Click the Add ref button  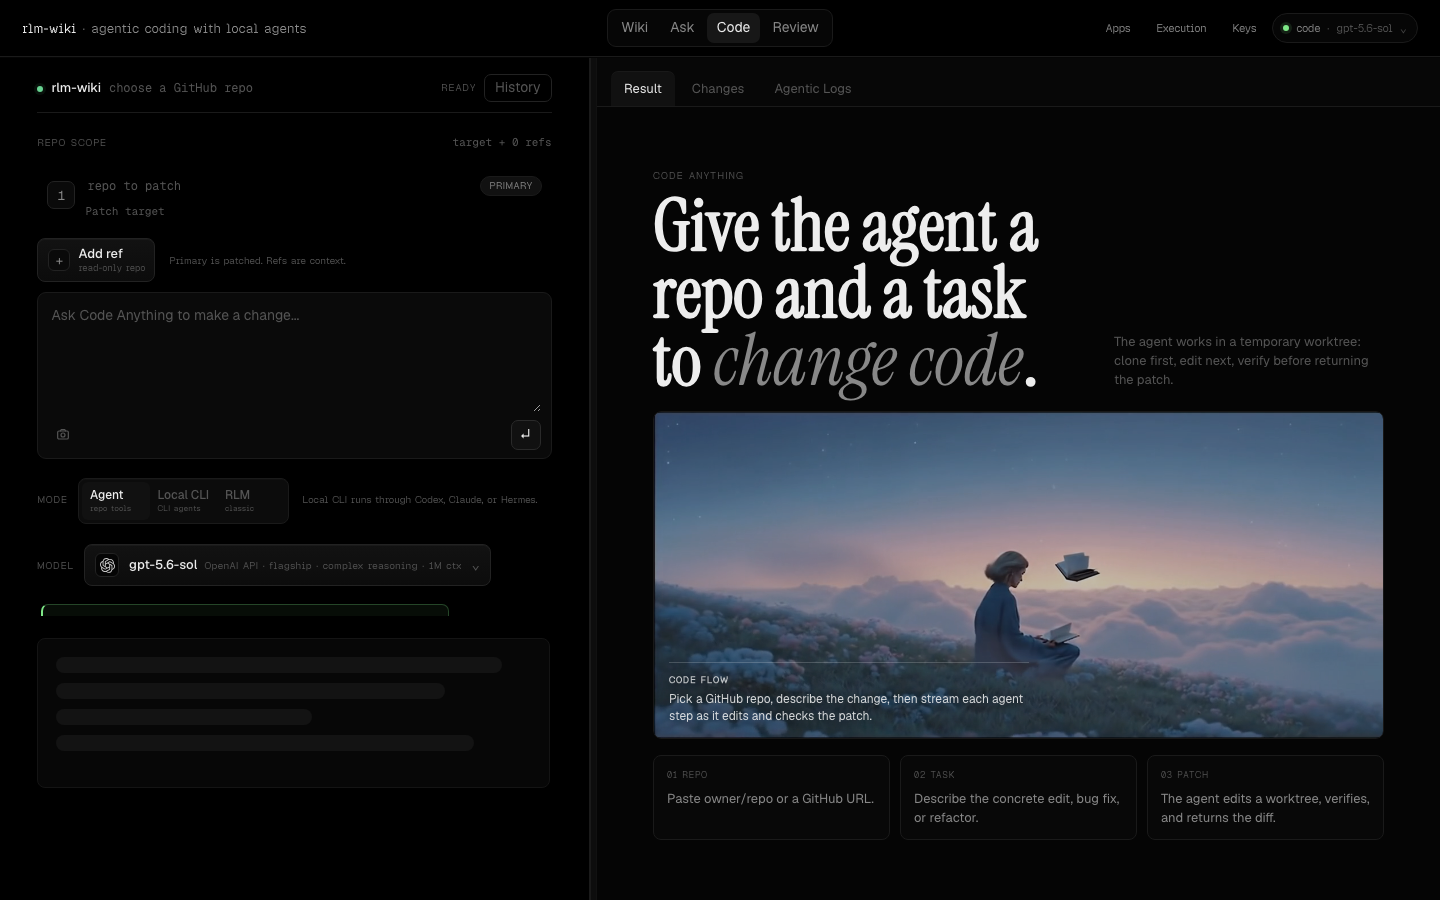point(96,260)
